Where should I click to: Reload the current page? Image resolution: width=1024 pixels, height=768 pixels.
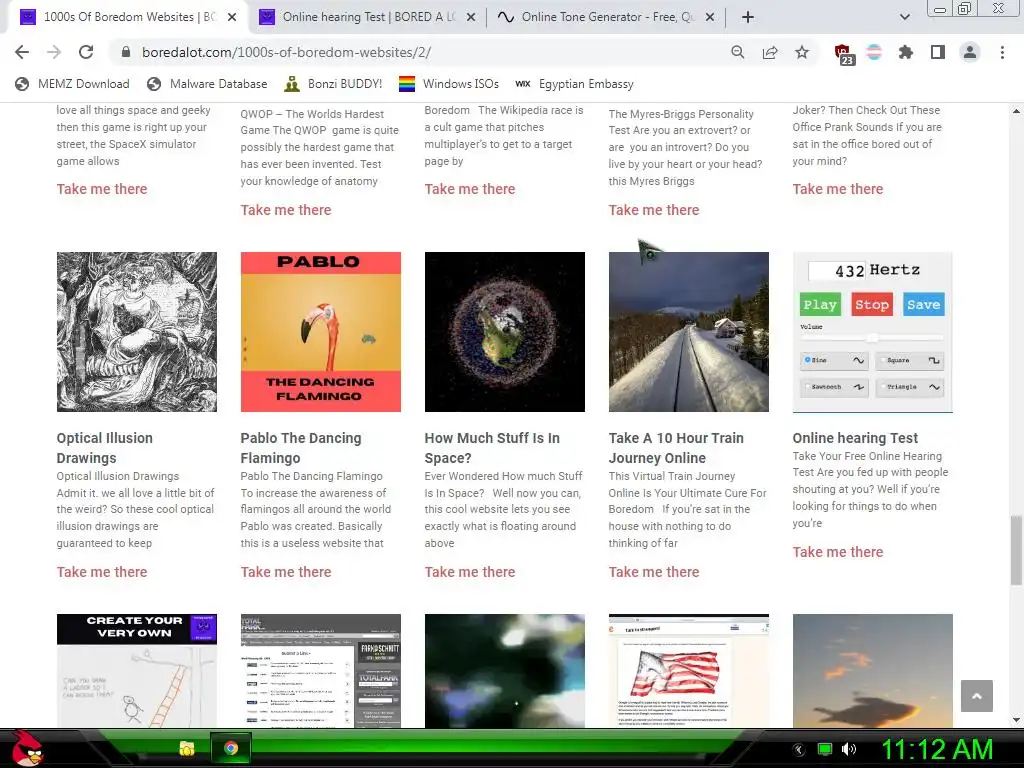click(86, 52)
